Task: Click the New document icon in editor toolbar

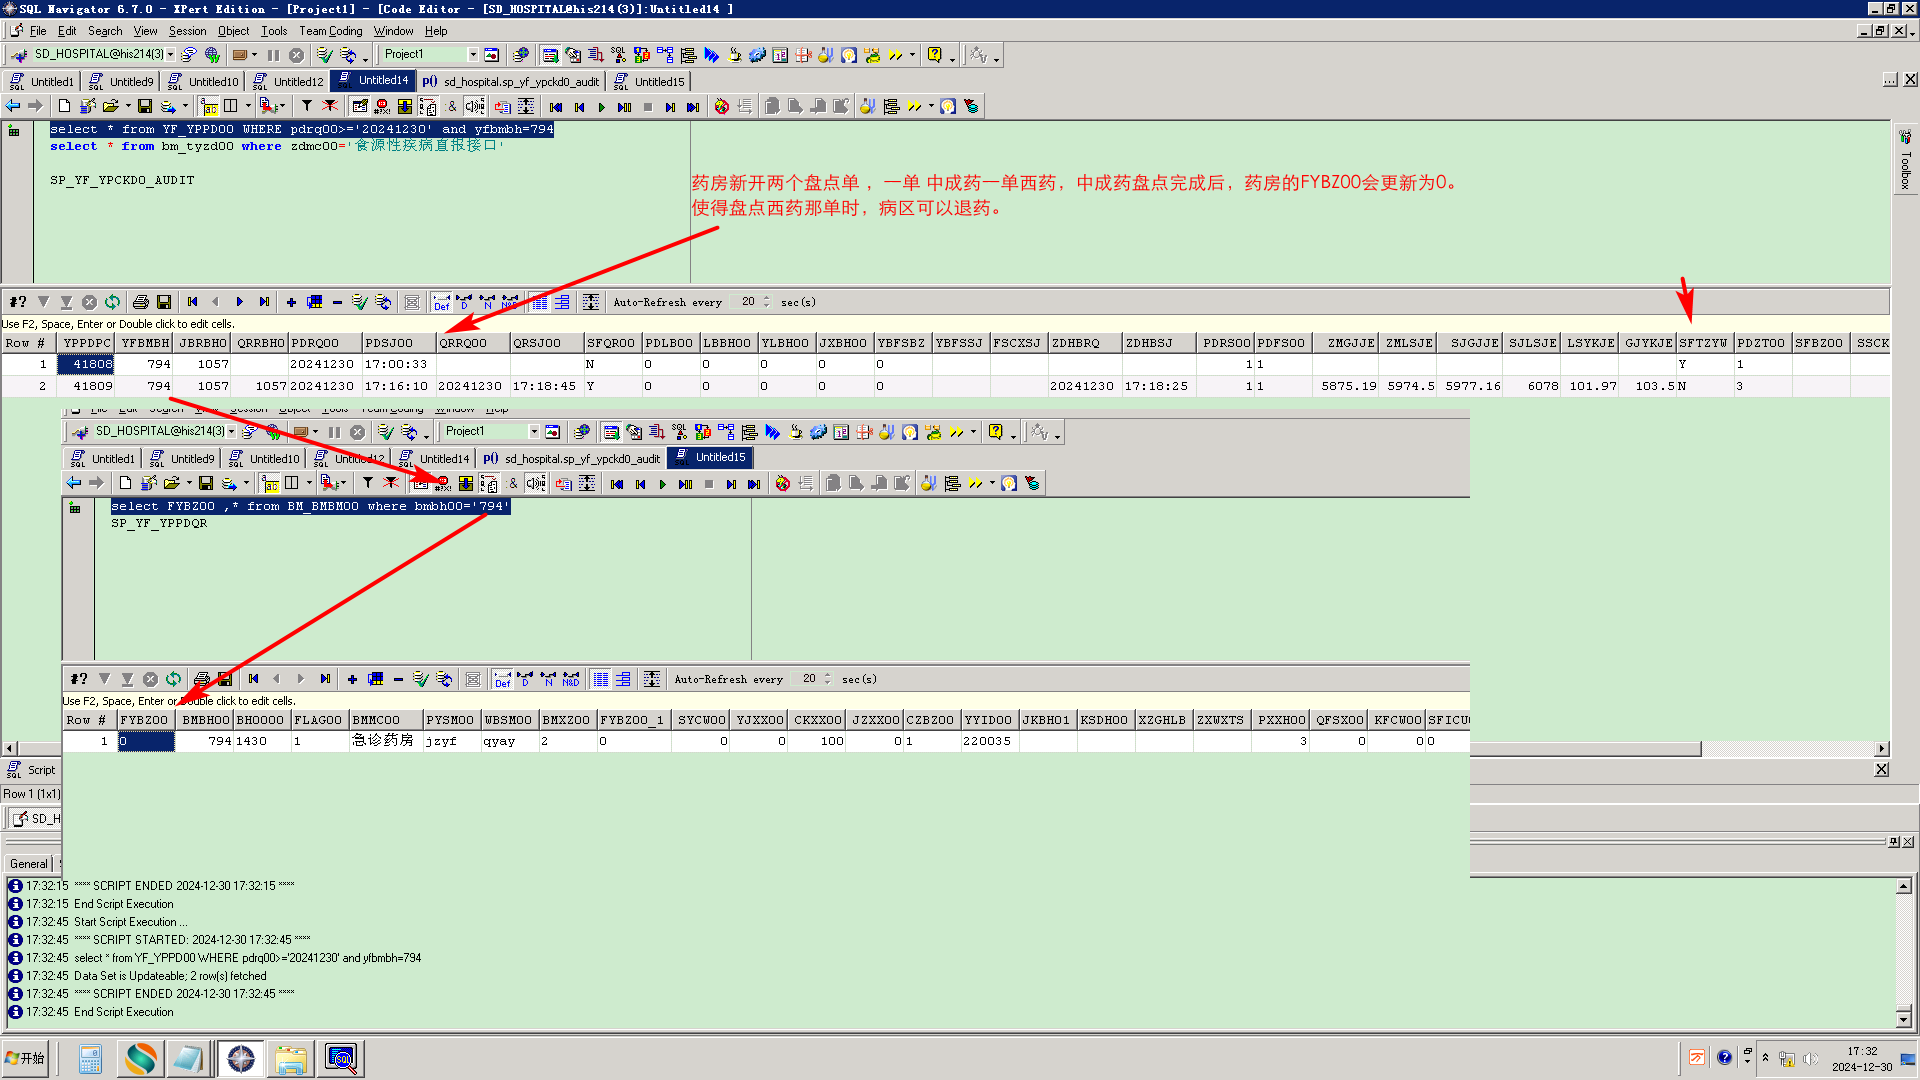Action: [x=65, y=107]
